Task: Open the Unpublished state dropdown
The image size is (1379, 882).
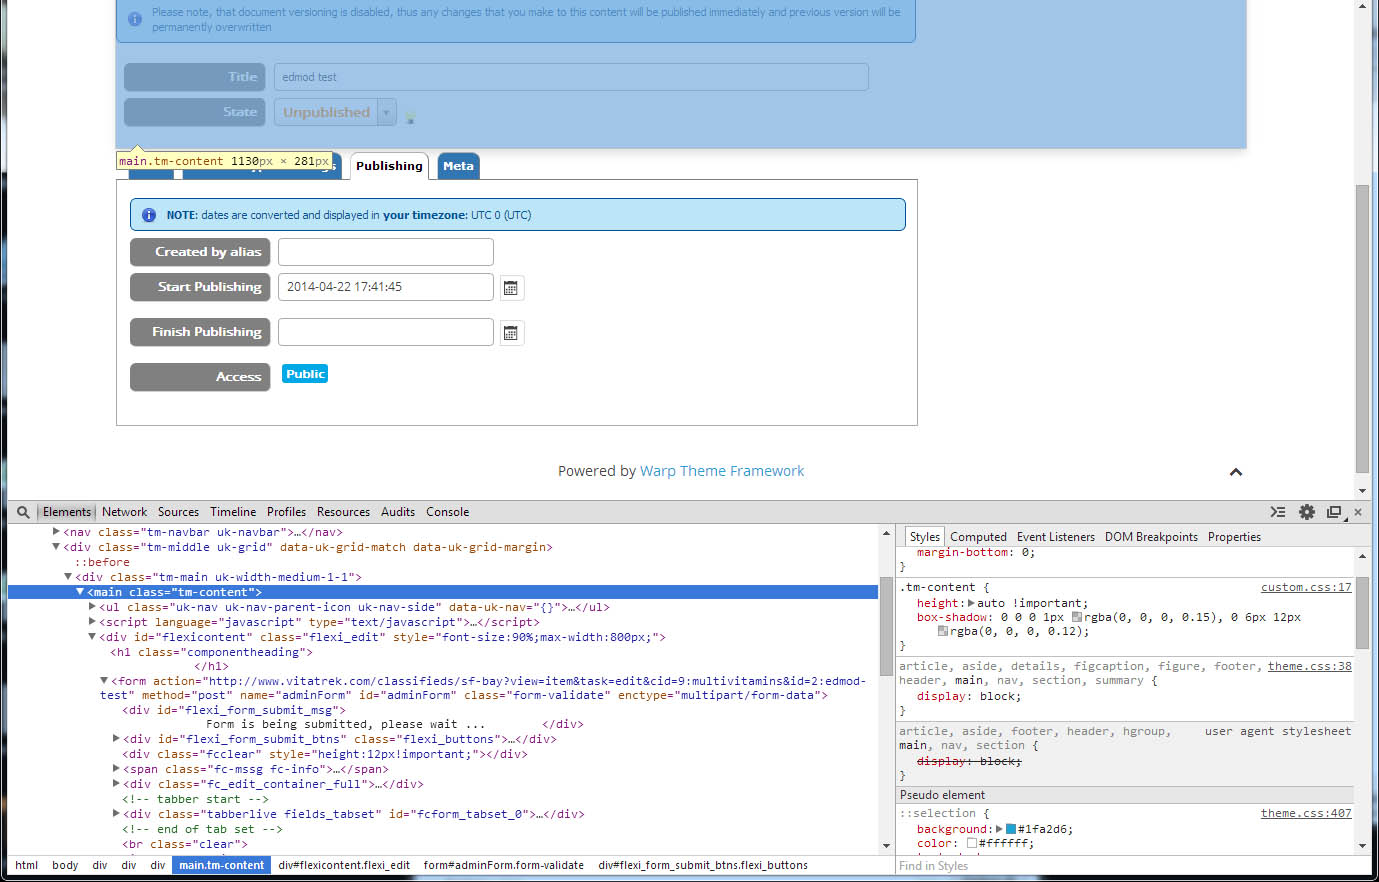Action: pos(335,112)
